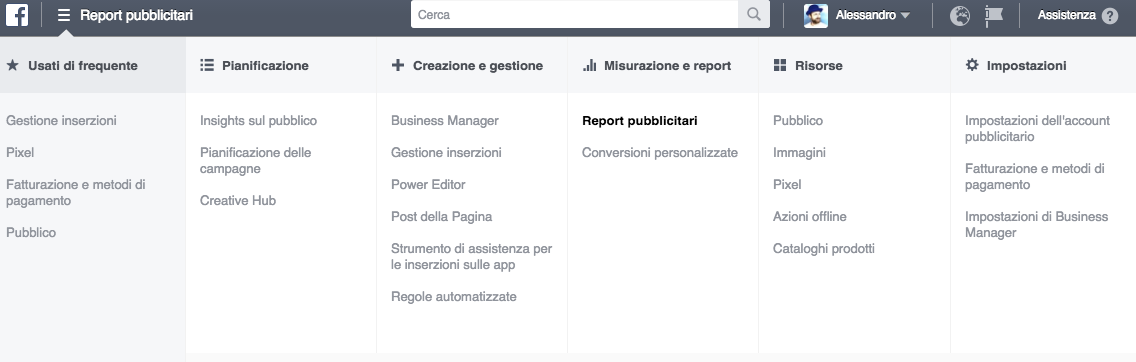Select the Risorse heading
The image size is (1136, 362).
point(819,66)
